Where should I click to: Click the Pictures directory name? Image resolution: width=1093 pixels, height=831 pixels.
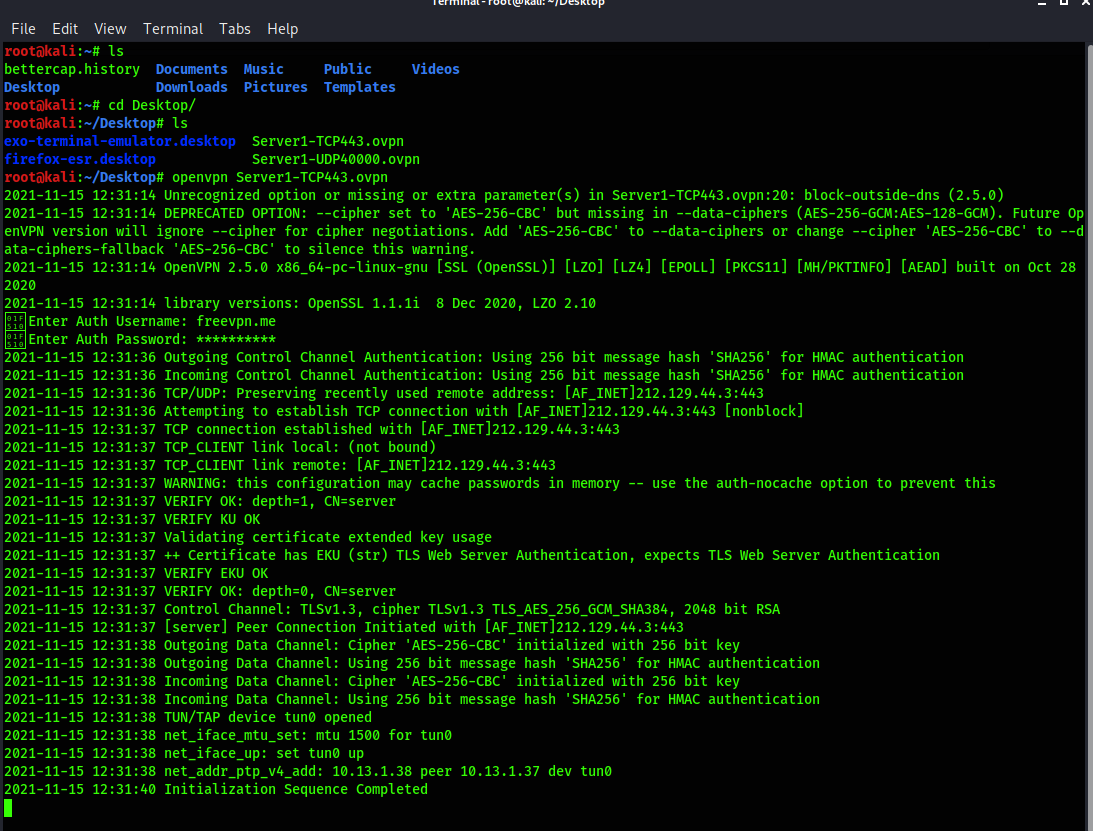tap(275, 87)
